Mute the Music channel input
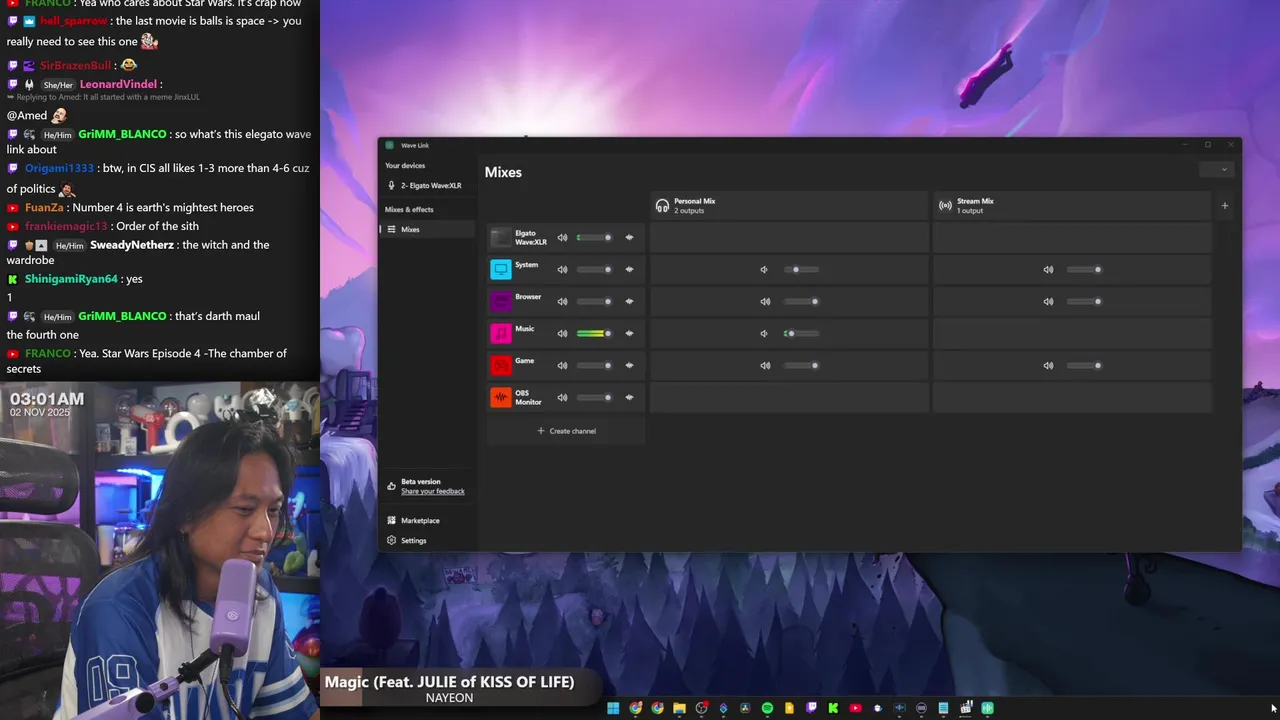 pos(562,333)
